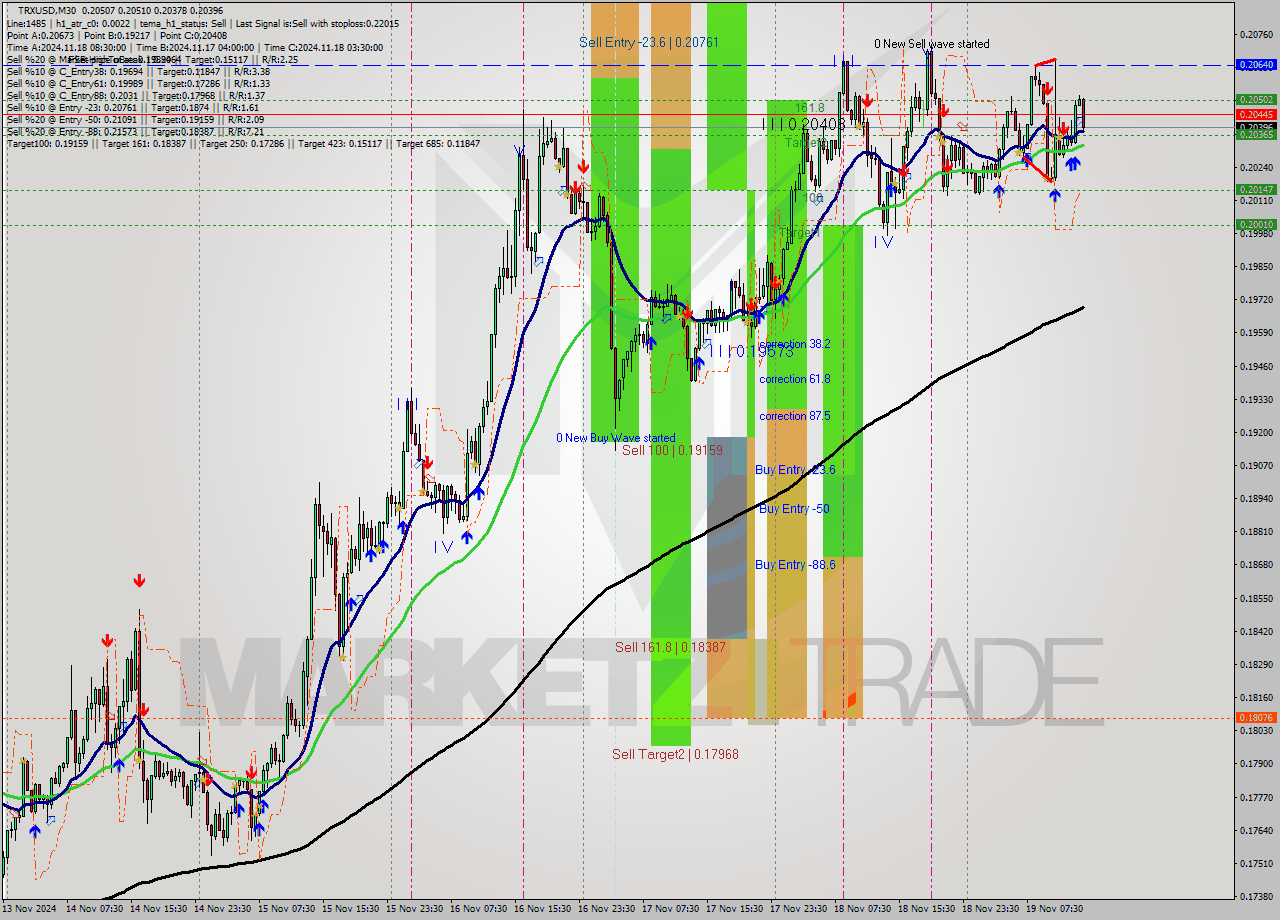Image resolution: width=1280 pixels, height=920 pixels.
Task: Click the '15 Nov 07:30' time axis label
Action: click(287, 909)
